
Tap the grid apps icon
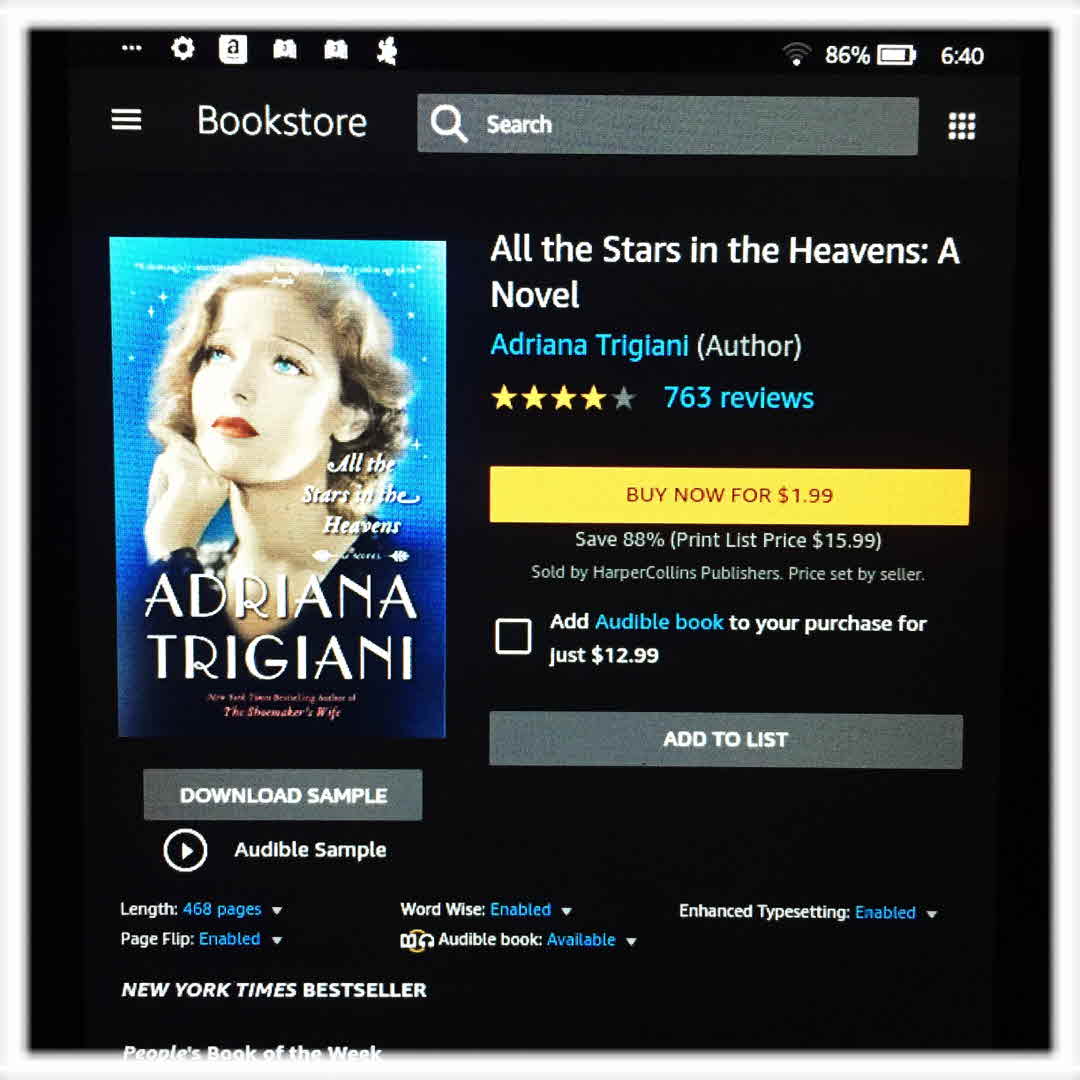(x=961, y=126)
